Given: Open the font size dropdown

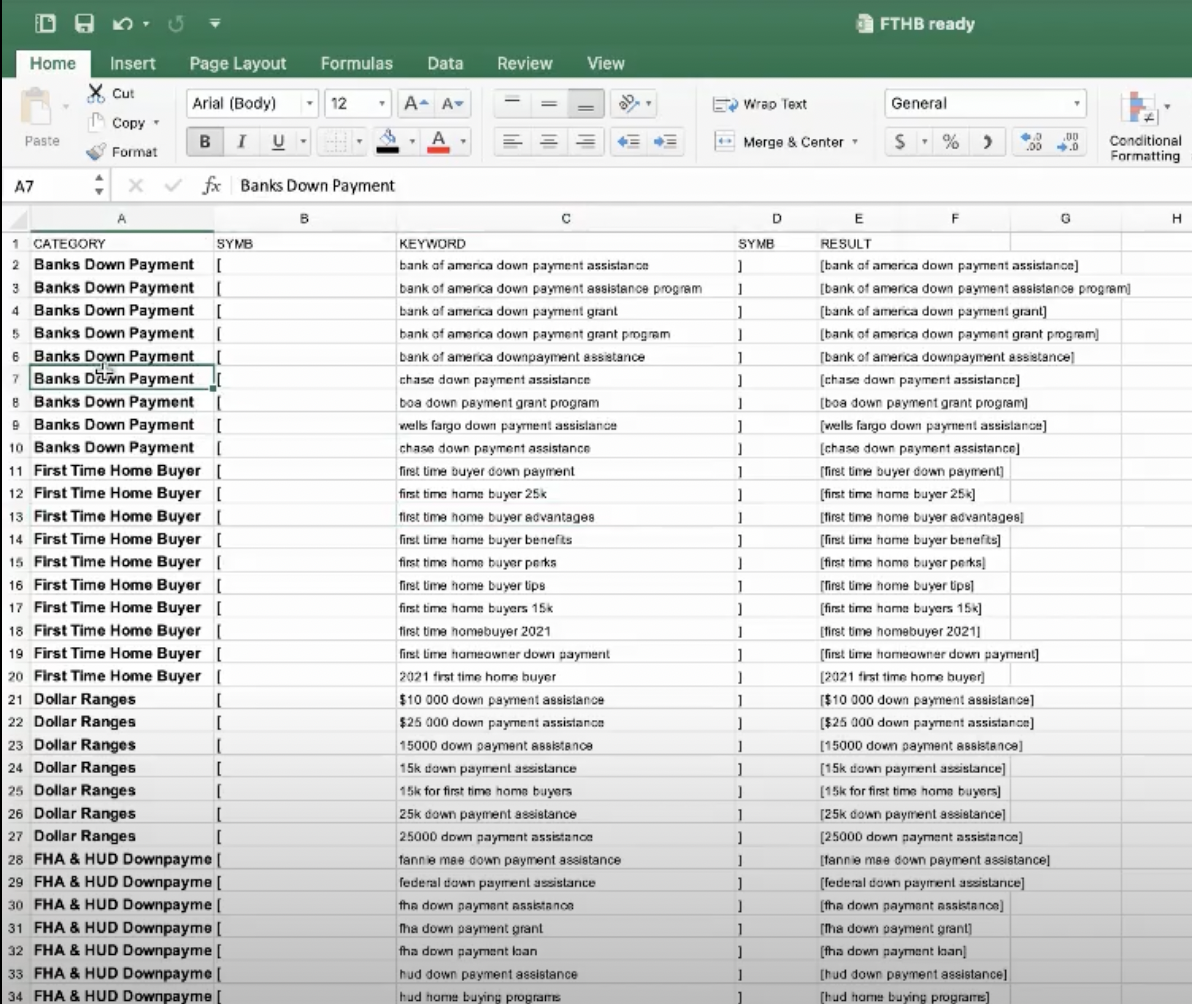Looking at the screenshot, I should (383, 104).
